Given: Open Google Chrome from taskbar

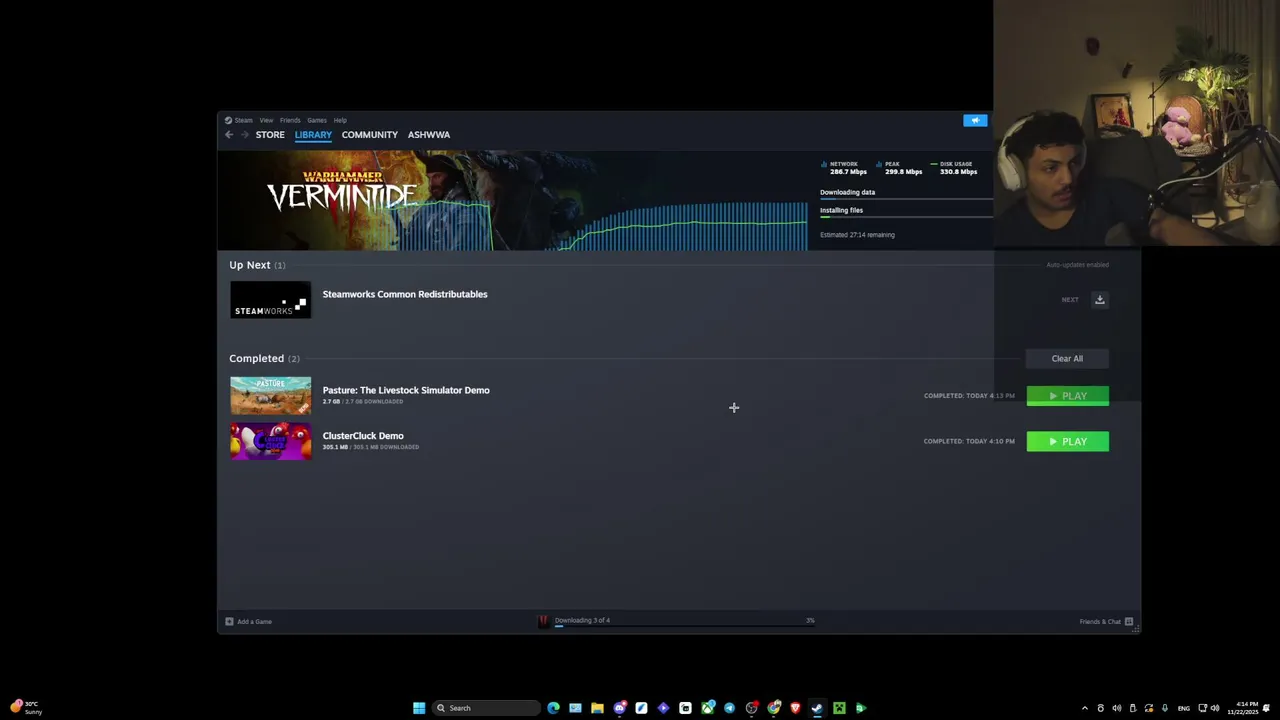Looking at the screenshot, I should pos(774,708).
